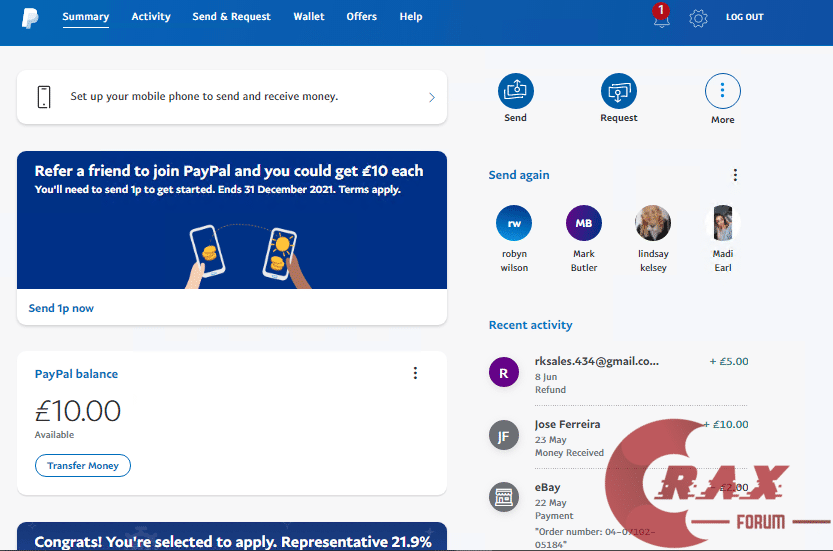The height and width of the screenshot is (551, 833).
Task: Click the + £5.00 refund amount
Action: pos(729,361)
